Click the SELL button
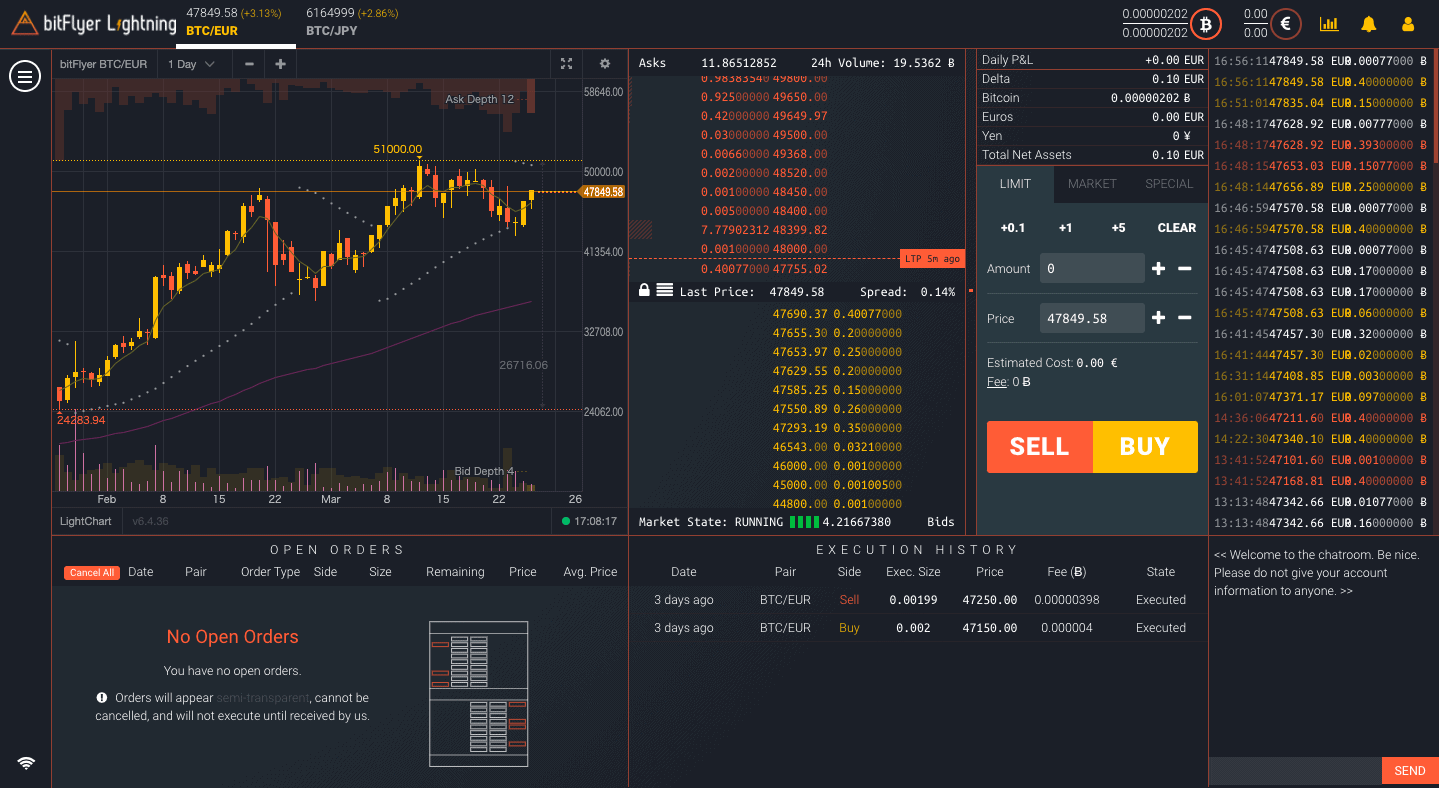The image size is (1439, 788). [1040, 447]
